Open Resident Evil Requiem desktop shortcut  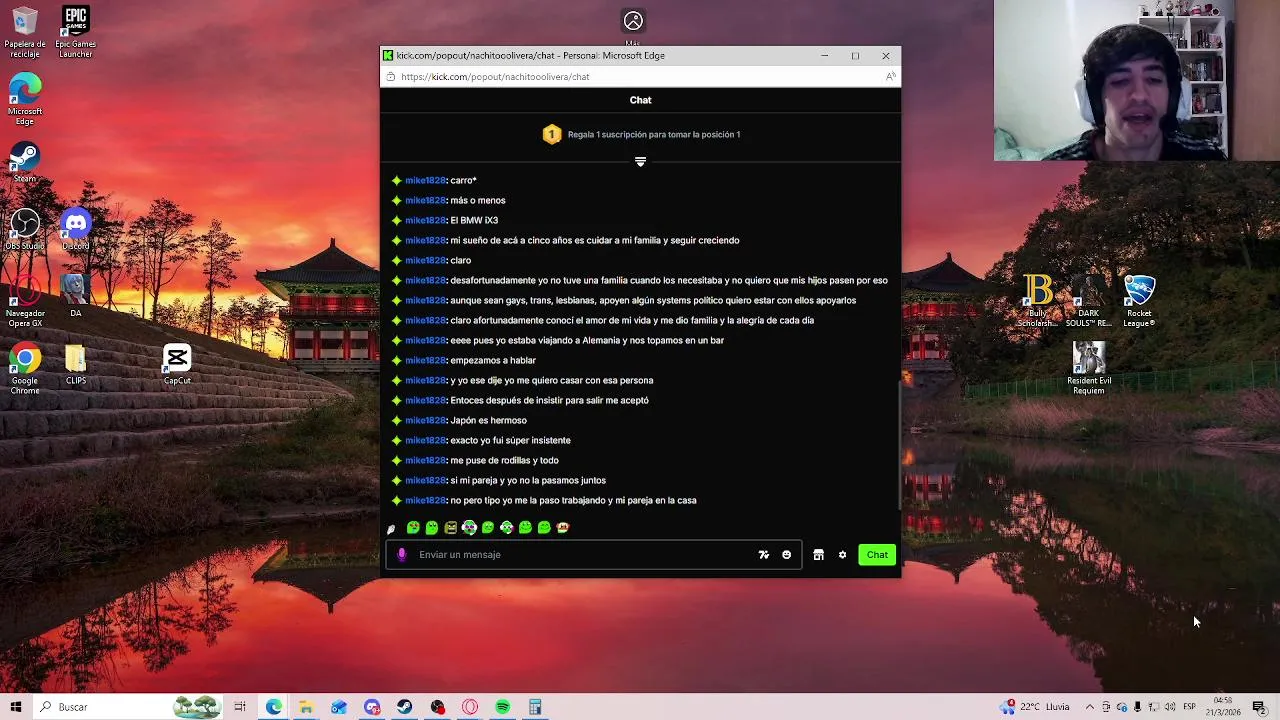pos(1089,368)
